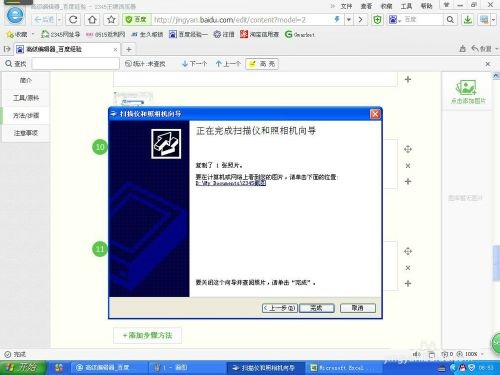Click the forward arrow next to address bar
The width and height of the screenshot is (500, 375).
tap(360, 20)
